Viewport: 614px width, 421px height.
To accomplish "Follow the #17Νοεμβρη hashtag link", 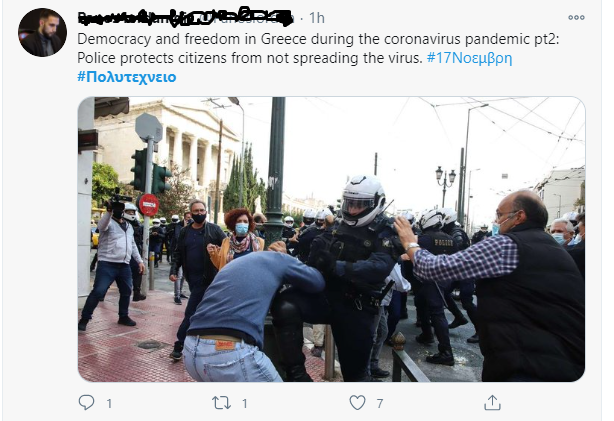I will 469,58.
